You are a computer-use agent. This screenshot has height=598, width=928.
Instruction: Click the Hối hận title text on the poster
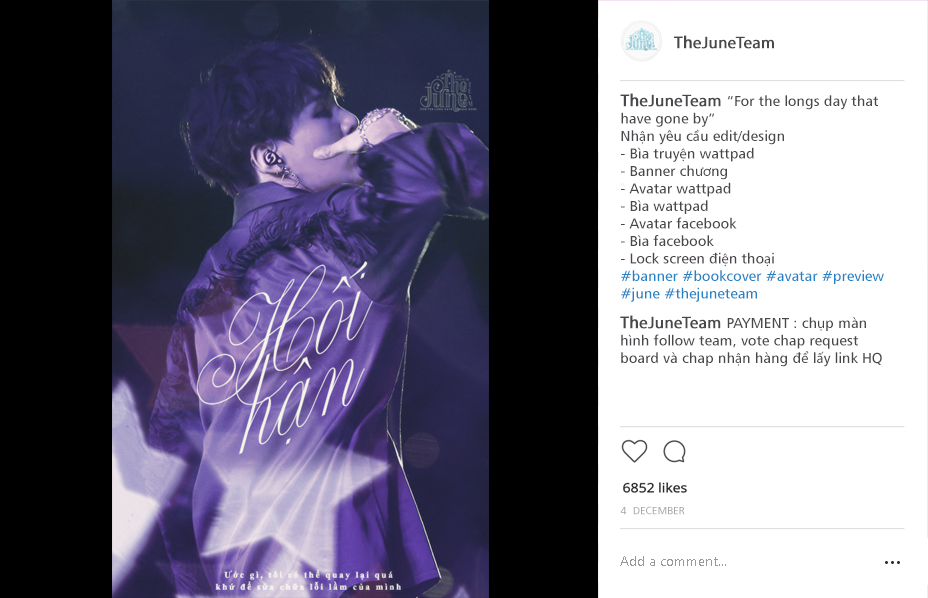[282, 356]
